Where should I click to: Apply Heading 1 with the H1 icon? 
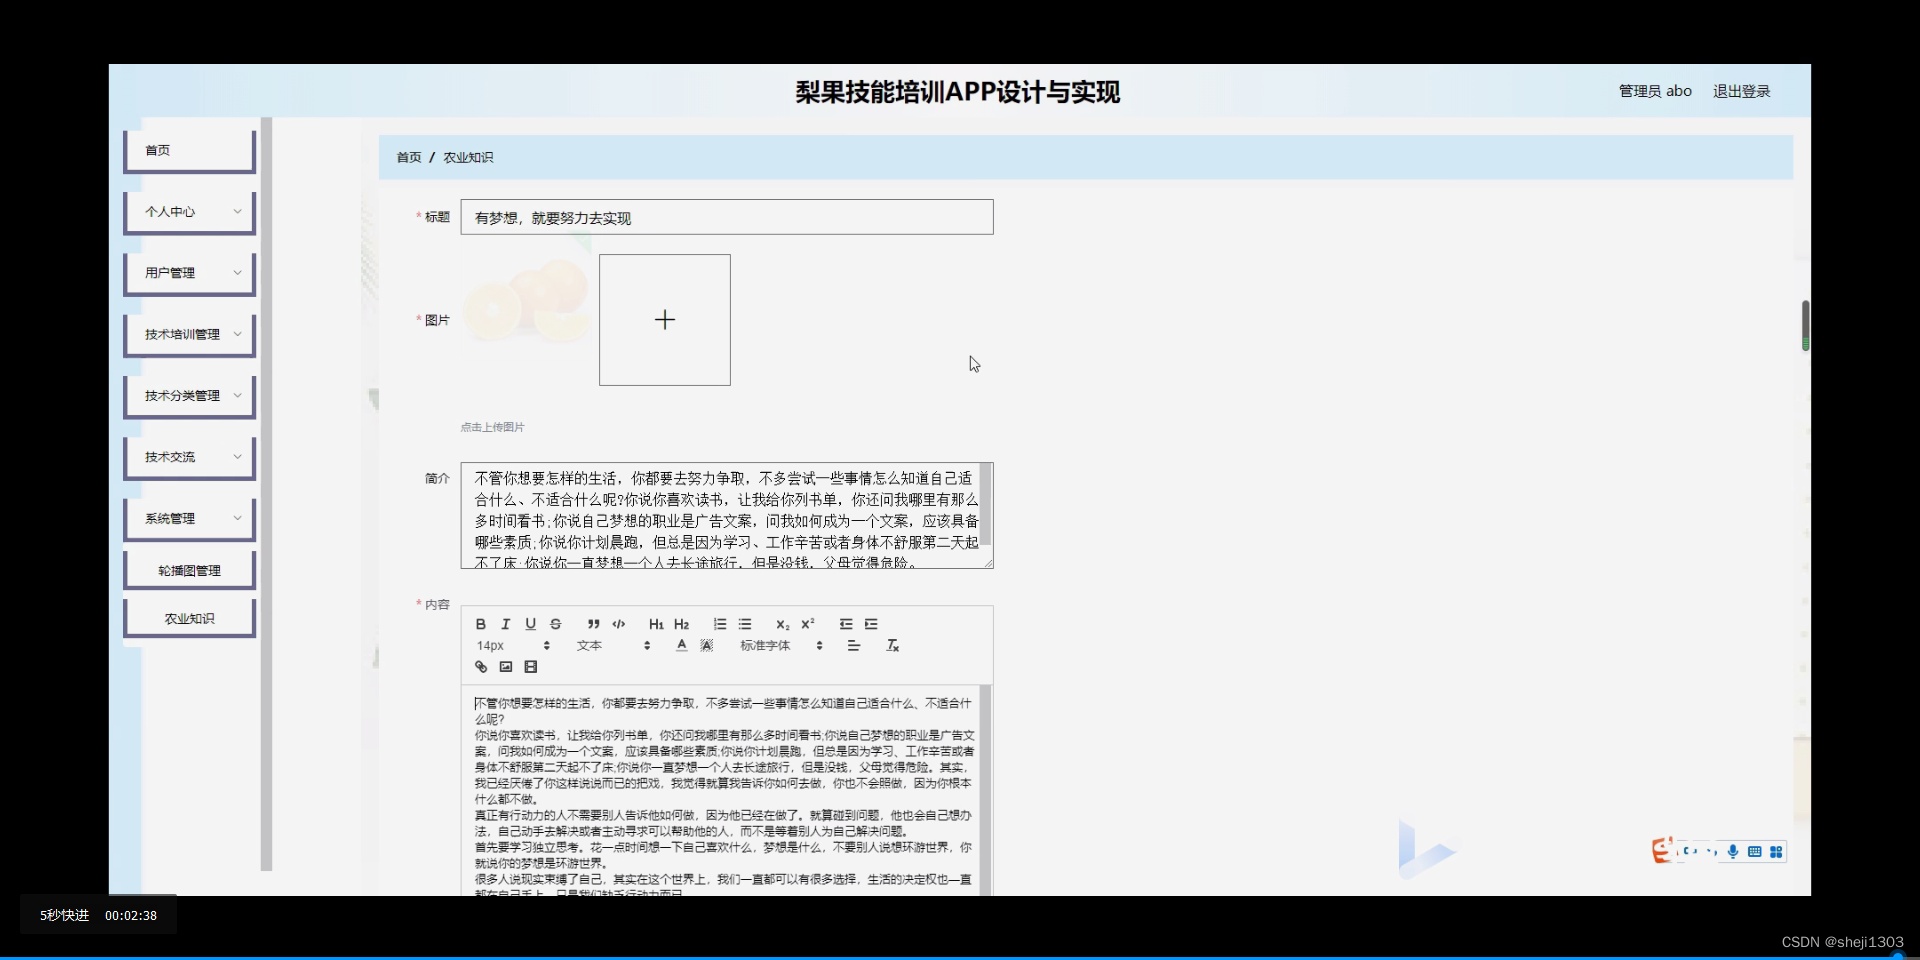click(x=655, y=624)
